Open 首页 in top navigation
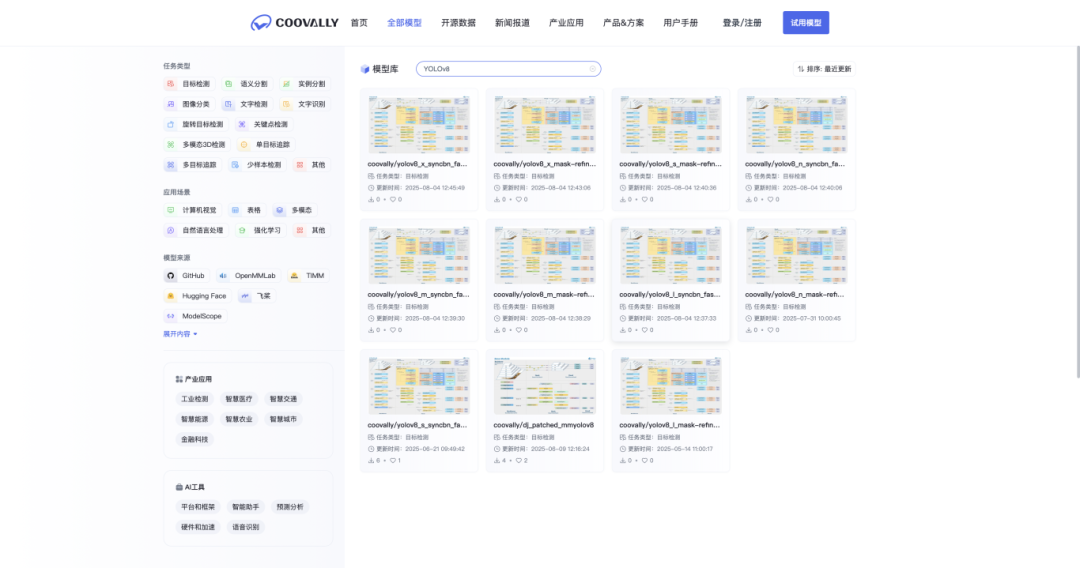Screen dimensions: 1080x568 pos(359,23)
